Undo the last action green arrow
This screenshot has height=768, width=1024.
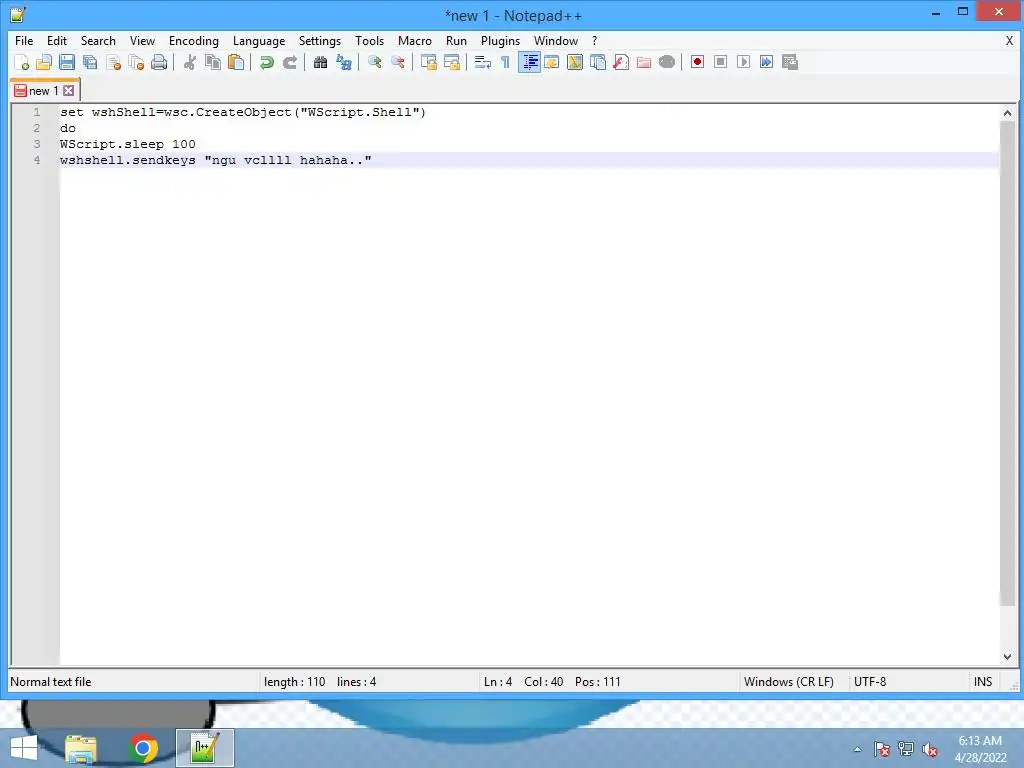click(x=266, y=62)
